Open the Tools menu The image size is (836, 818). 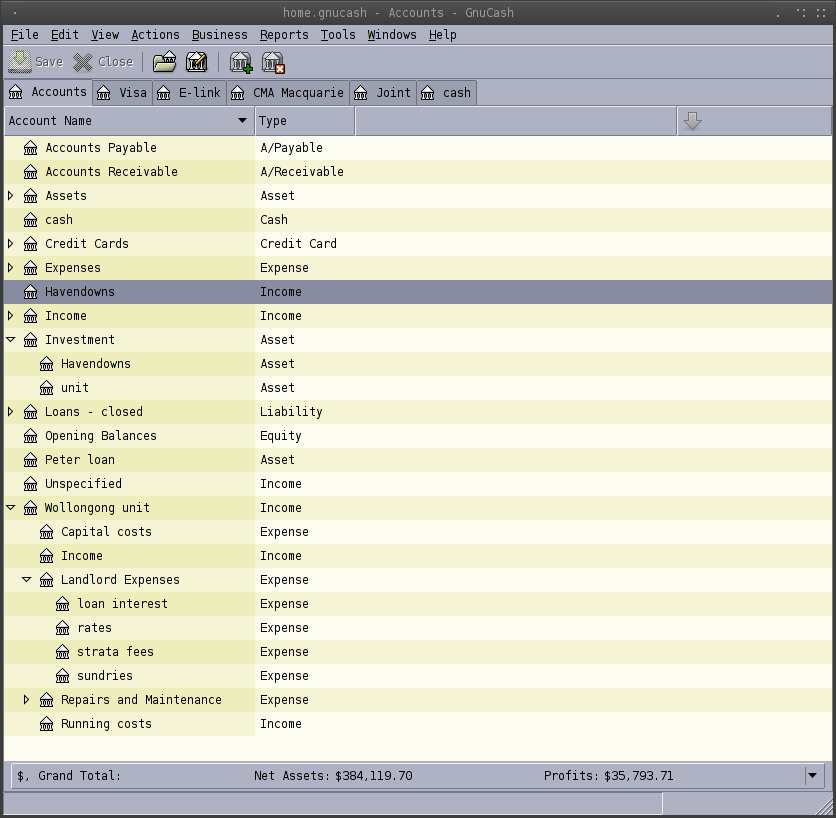click(338, 35)
